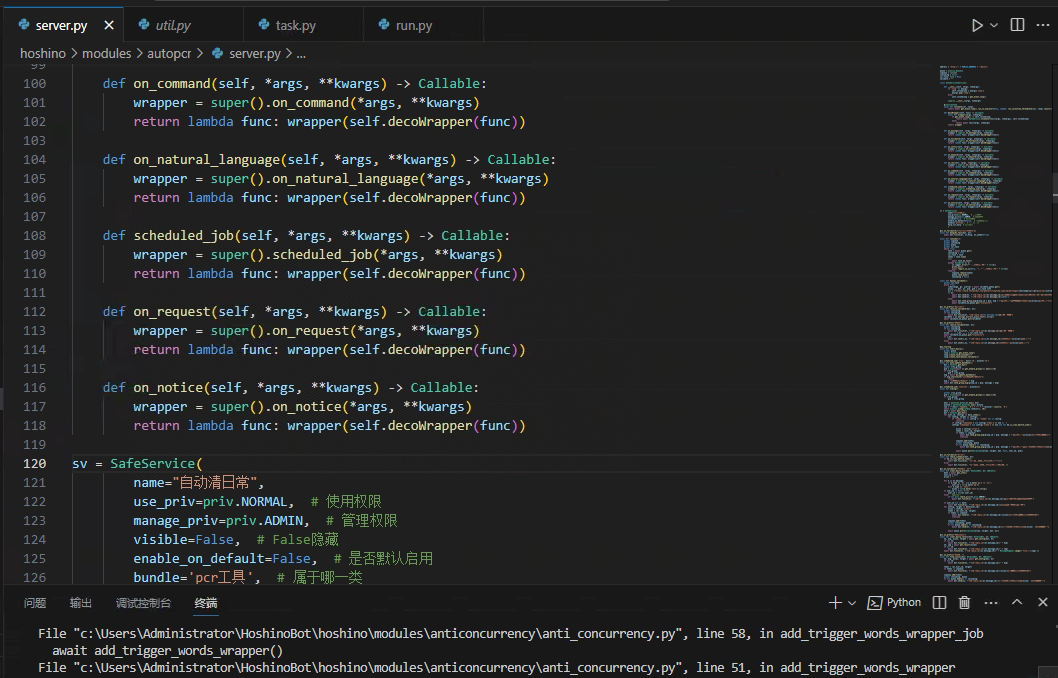Viewport: 1058px width, 678px height.
Task: Open more editor actions with the ellipsis icon
Action: click(1042, 24)
